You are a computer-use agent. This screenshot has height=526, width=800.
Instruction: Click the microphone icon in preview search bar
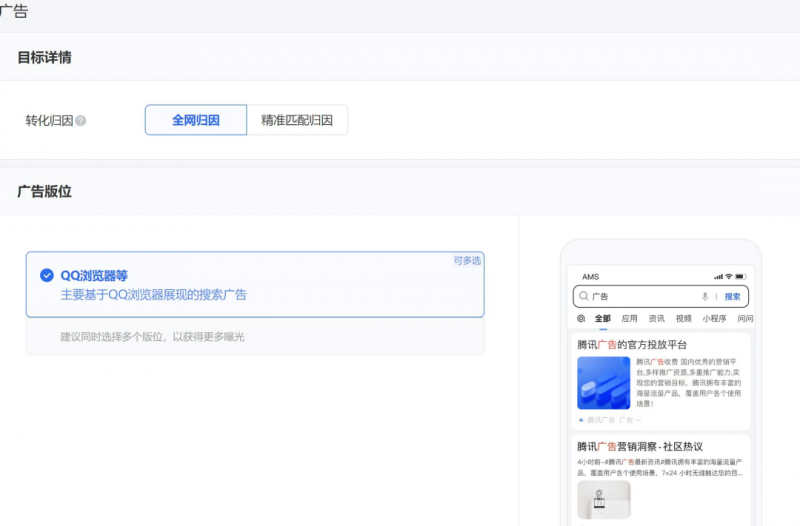(705, 297)
